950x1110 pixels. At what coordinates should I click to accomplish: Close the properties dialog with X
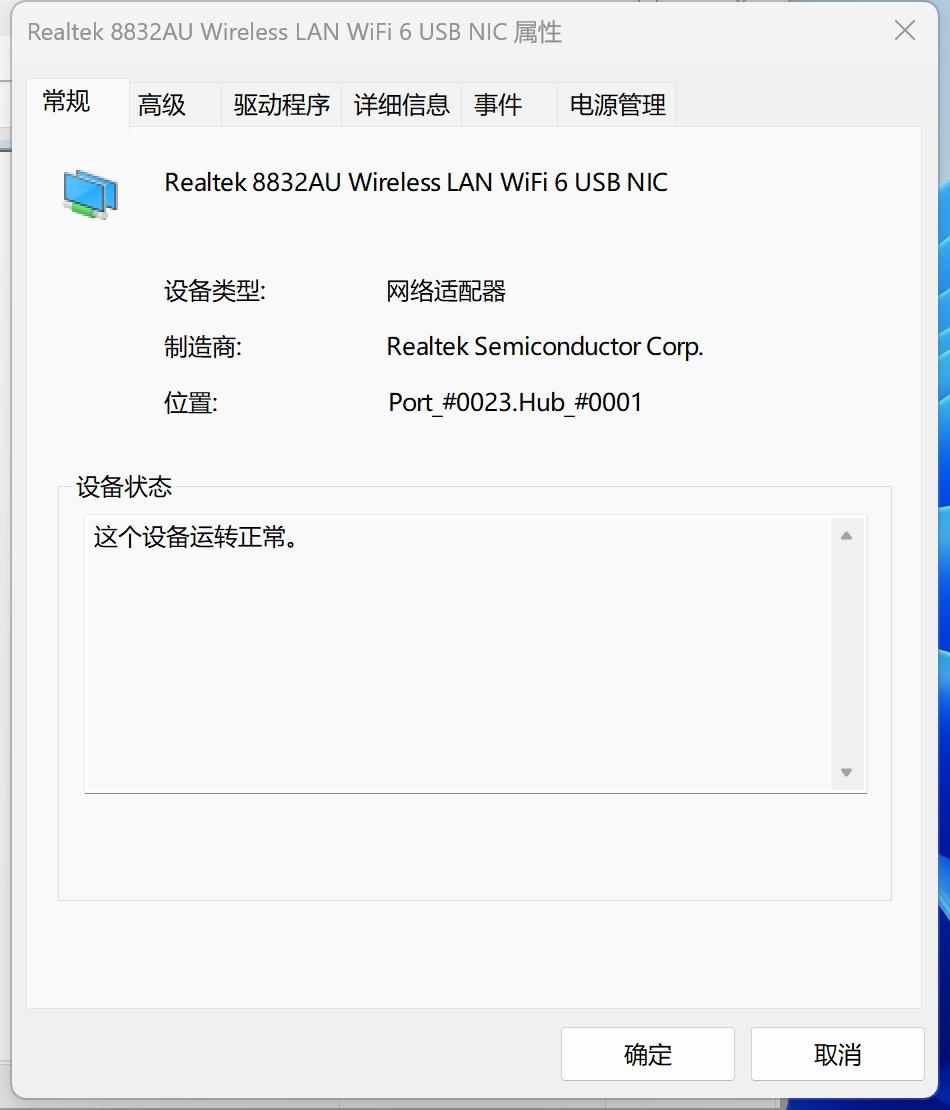[x=905, y=30]
